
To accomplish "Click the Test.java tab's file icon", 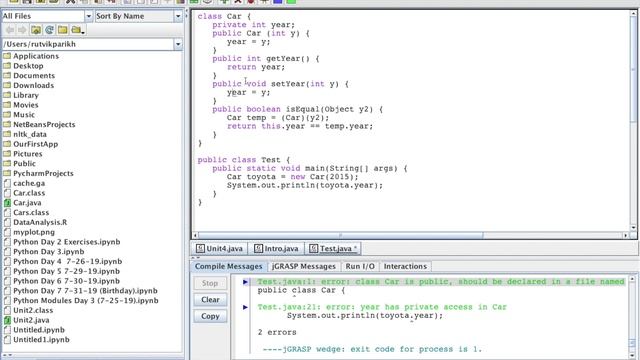I will pos(313,248).
